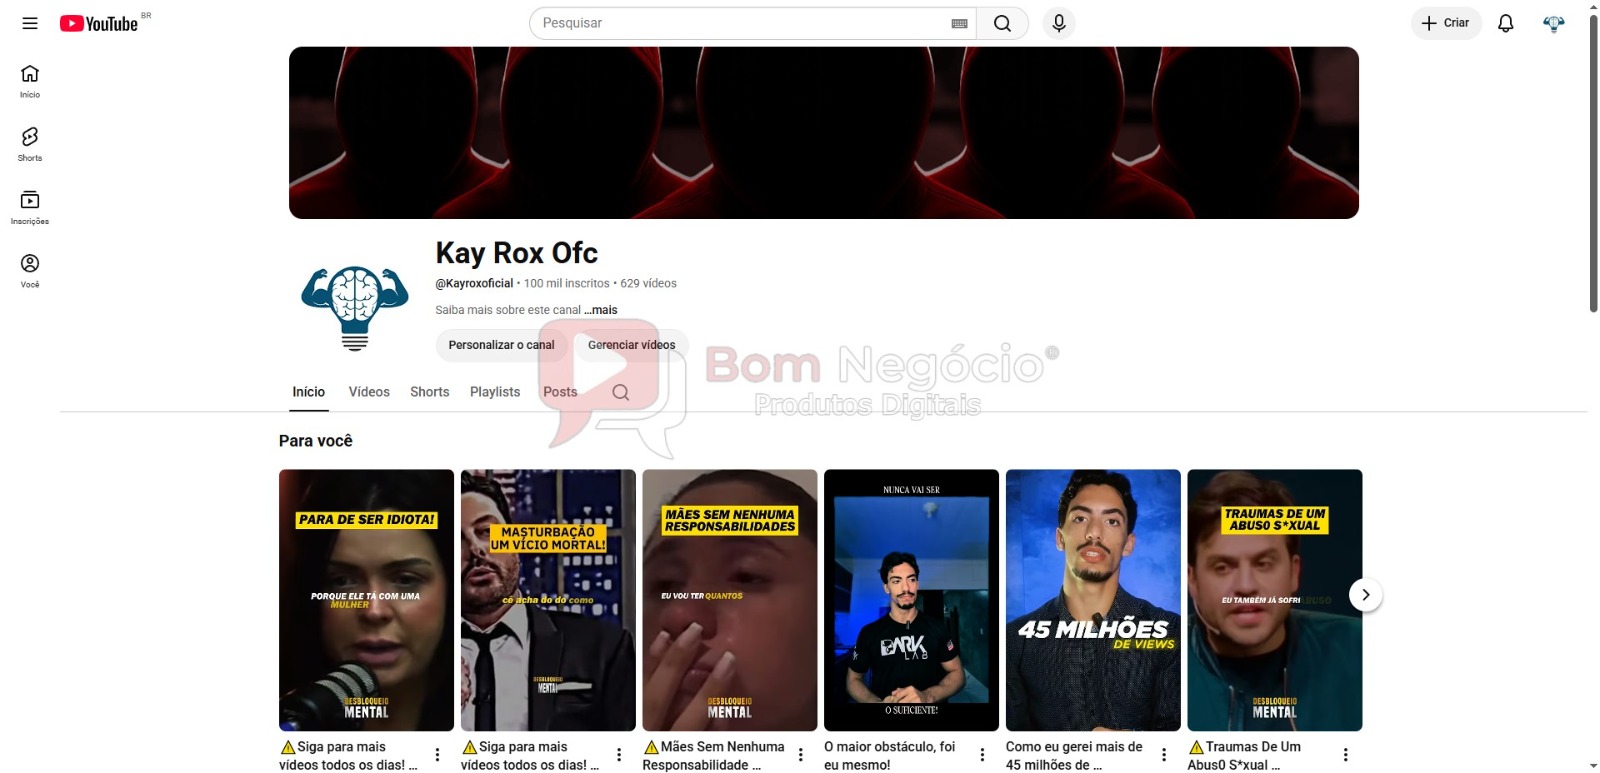The image size is (1600, 773).
Task: Click the 'Kay Rox Ofc' channel name
Action: [517, 253]
